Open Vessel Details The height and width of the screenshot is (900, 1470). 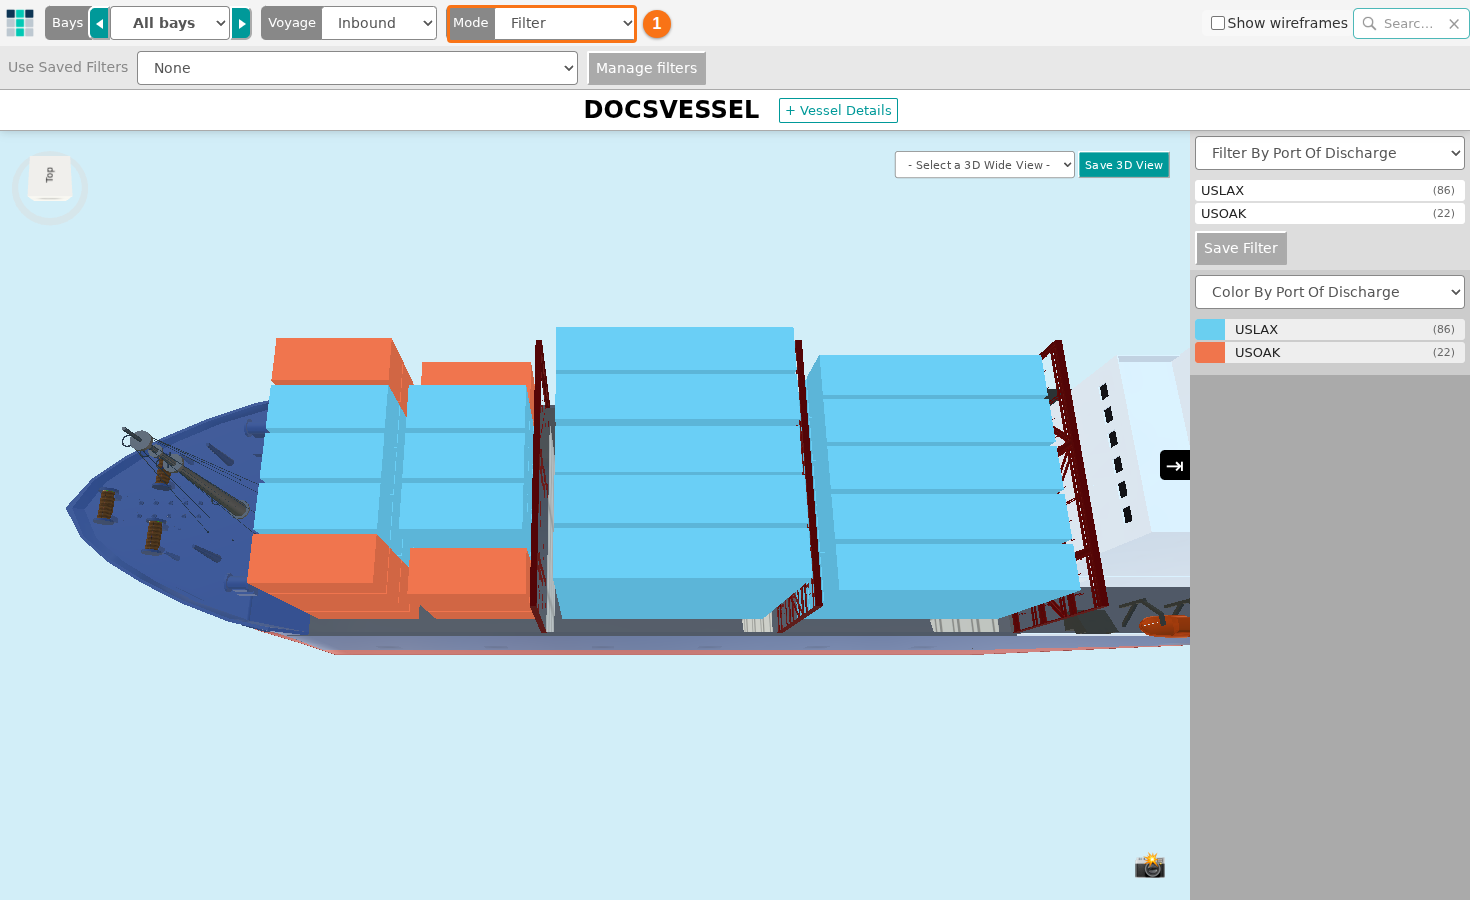838,110
